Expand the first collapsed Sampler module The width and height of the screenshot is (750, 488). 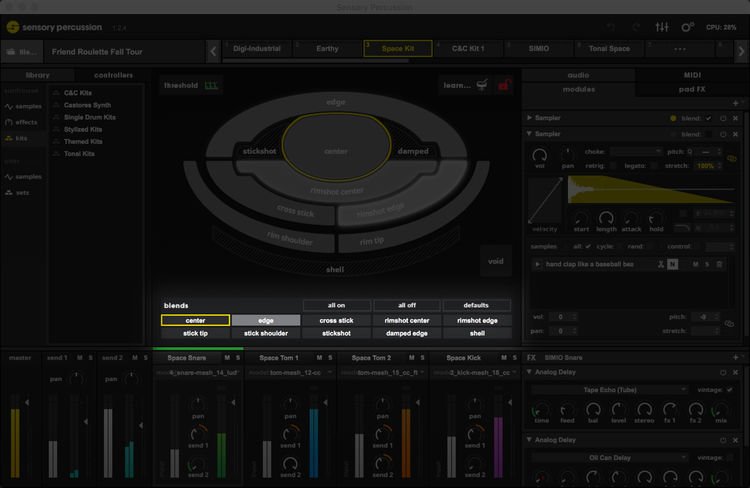[x=529, y=118]
